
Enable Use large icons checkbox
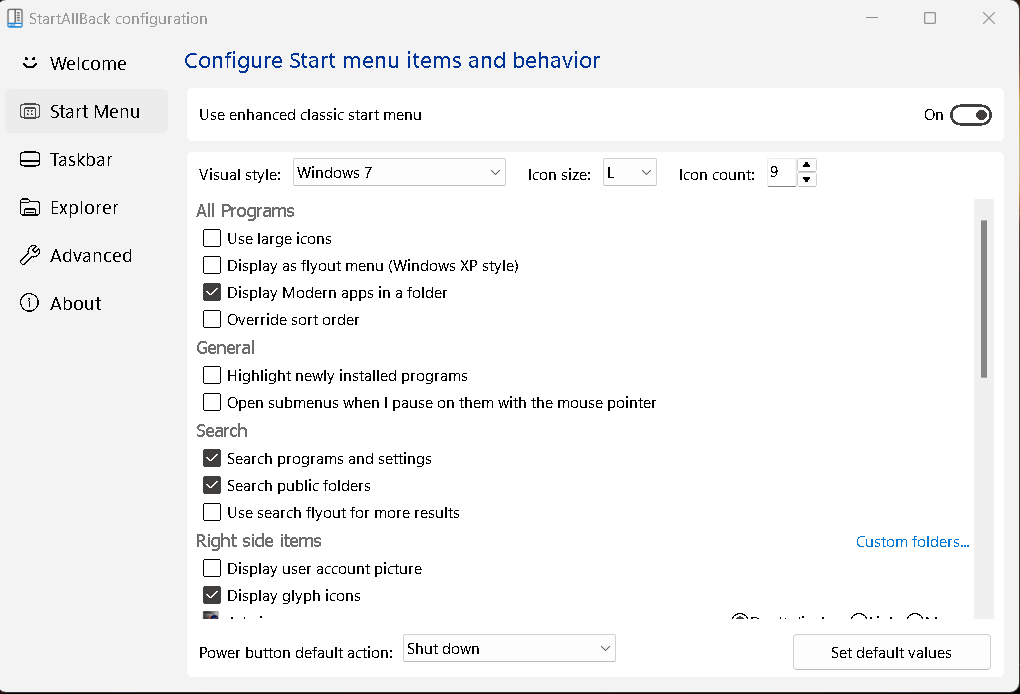(x=212, y=238)
